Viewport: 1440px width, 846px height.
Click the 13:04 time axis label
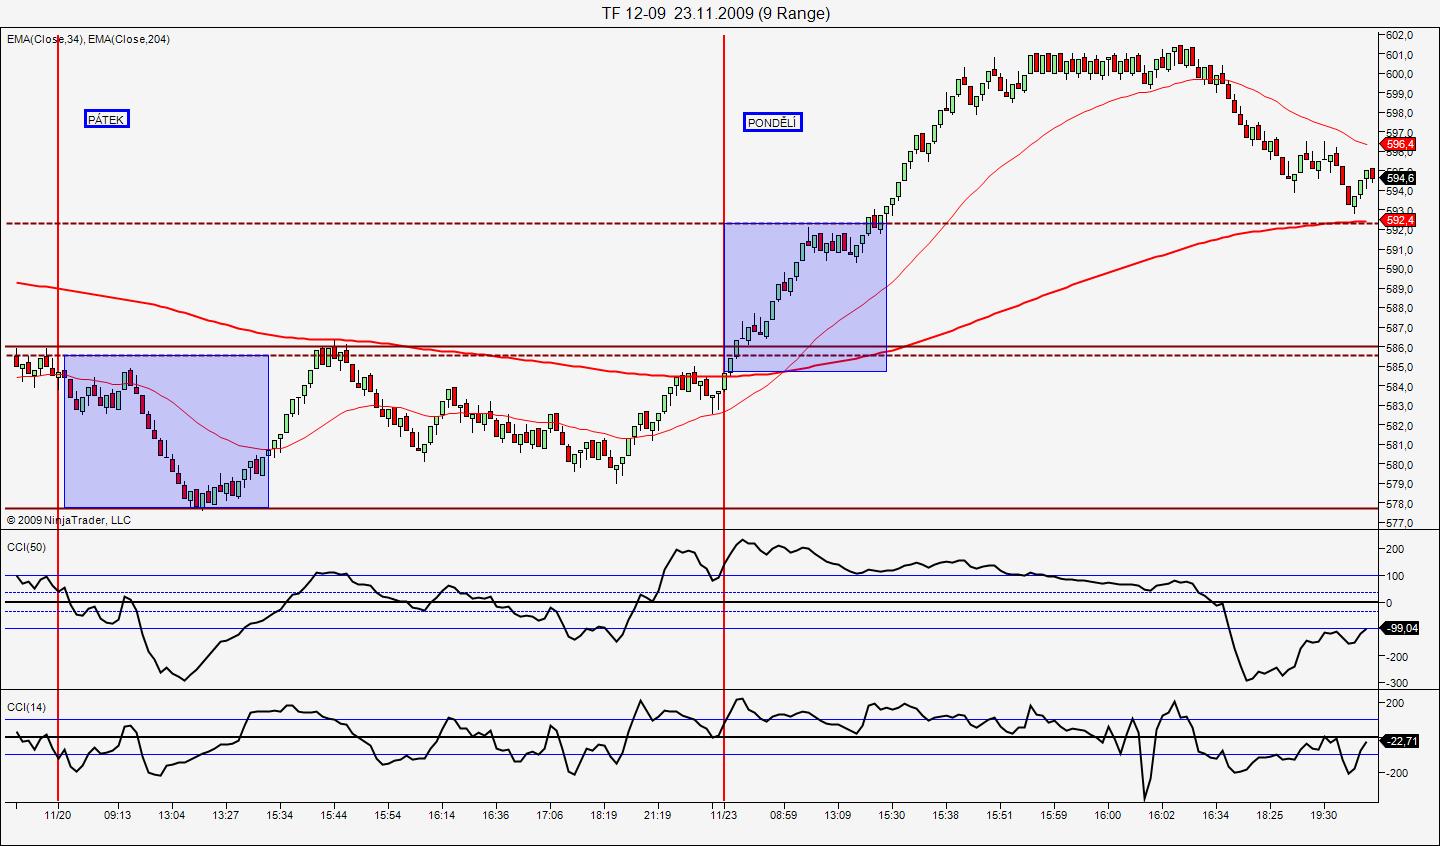172,815
